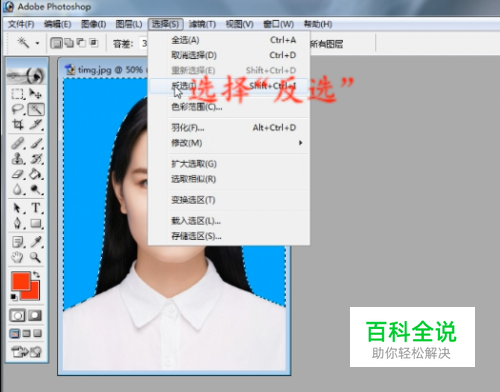
Task: Select the Zoom magnifier tool
Action: click(36, 257)
